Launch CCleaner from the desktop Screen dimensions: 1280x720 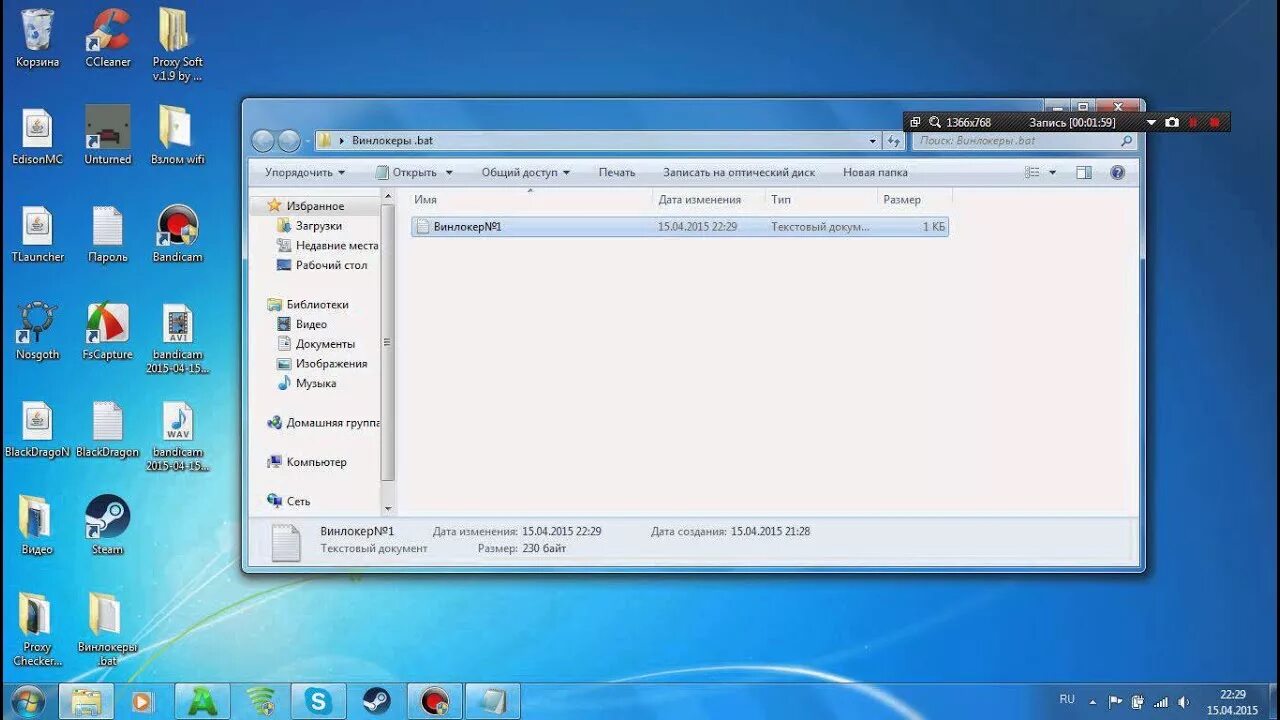[108, 38]
